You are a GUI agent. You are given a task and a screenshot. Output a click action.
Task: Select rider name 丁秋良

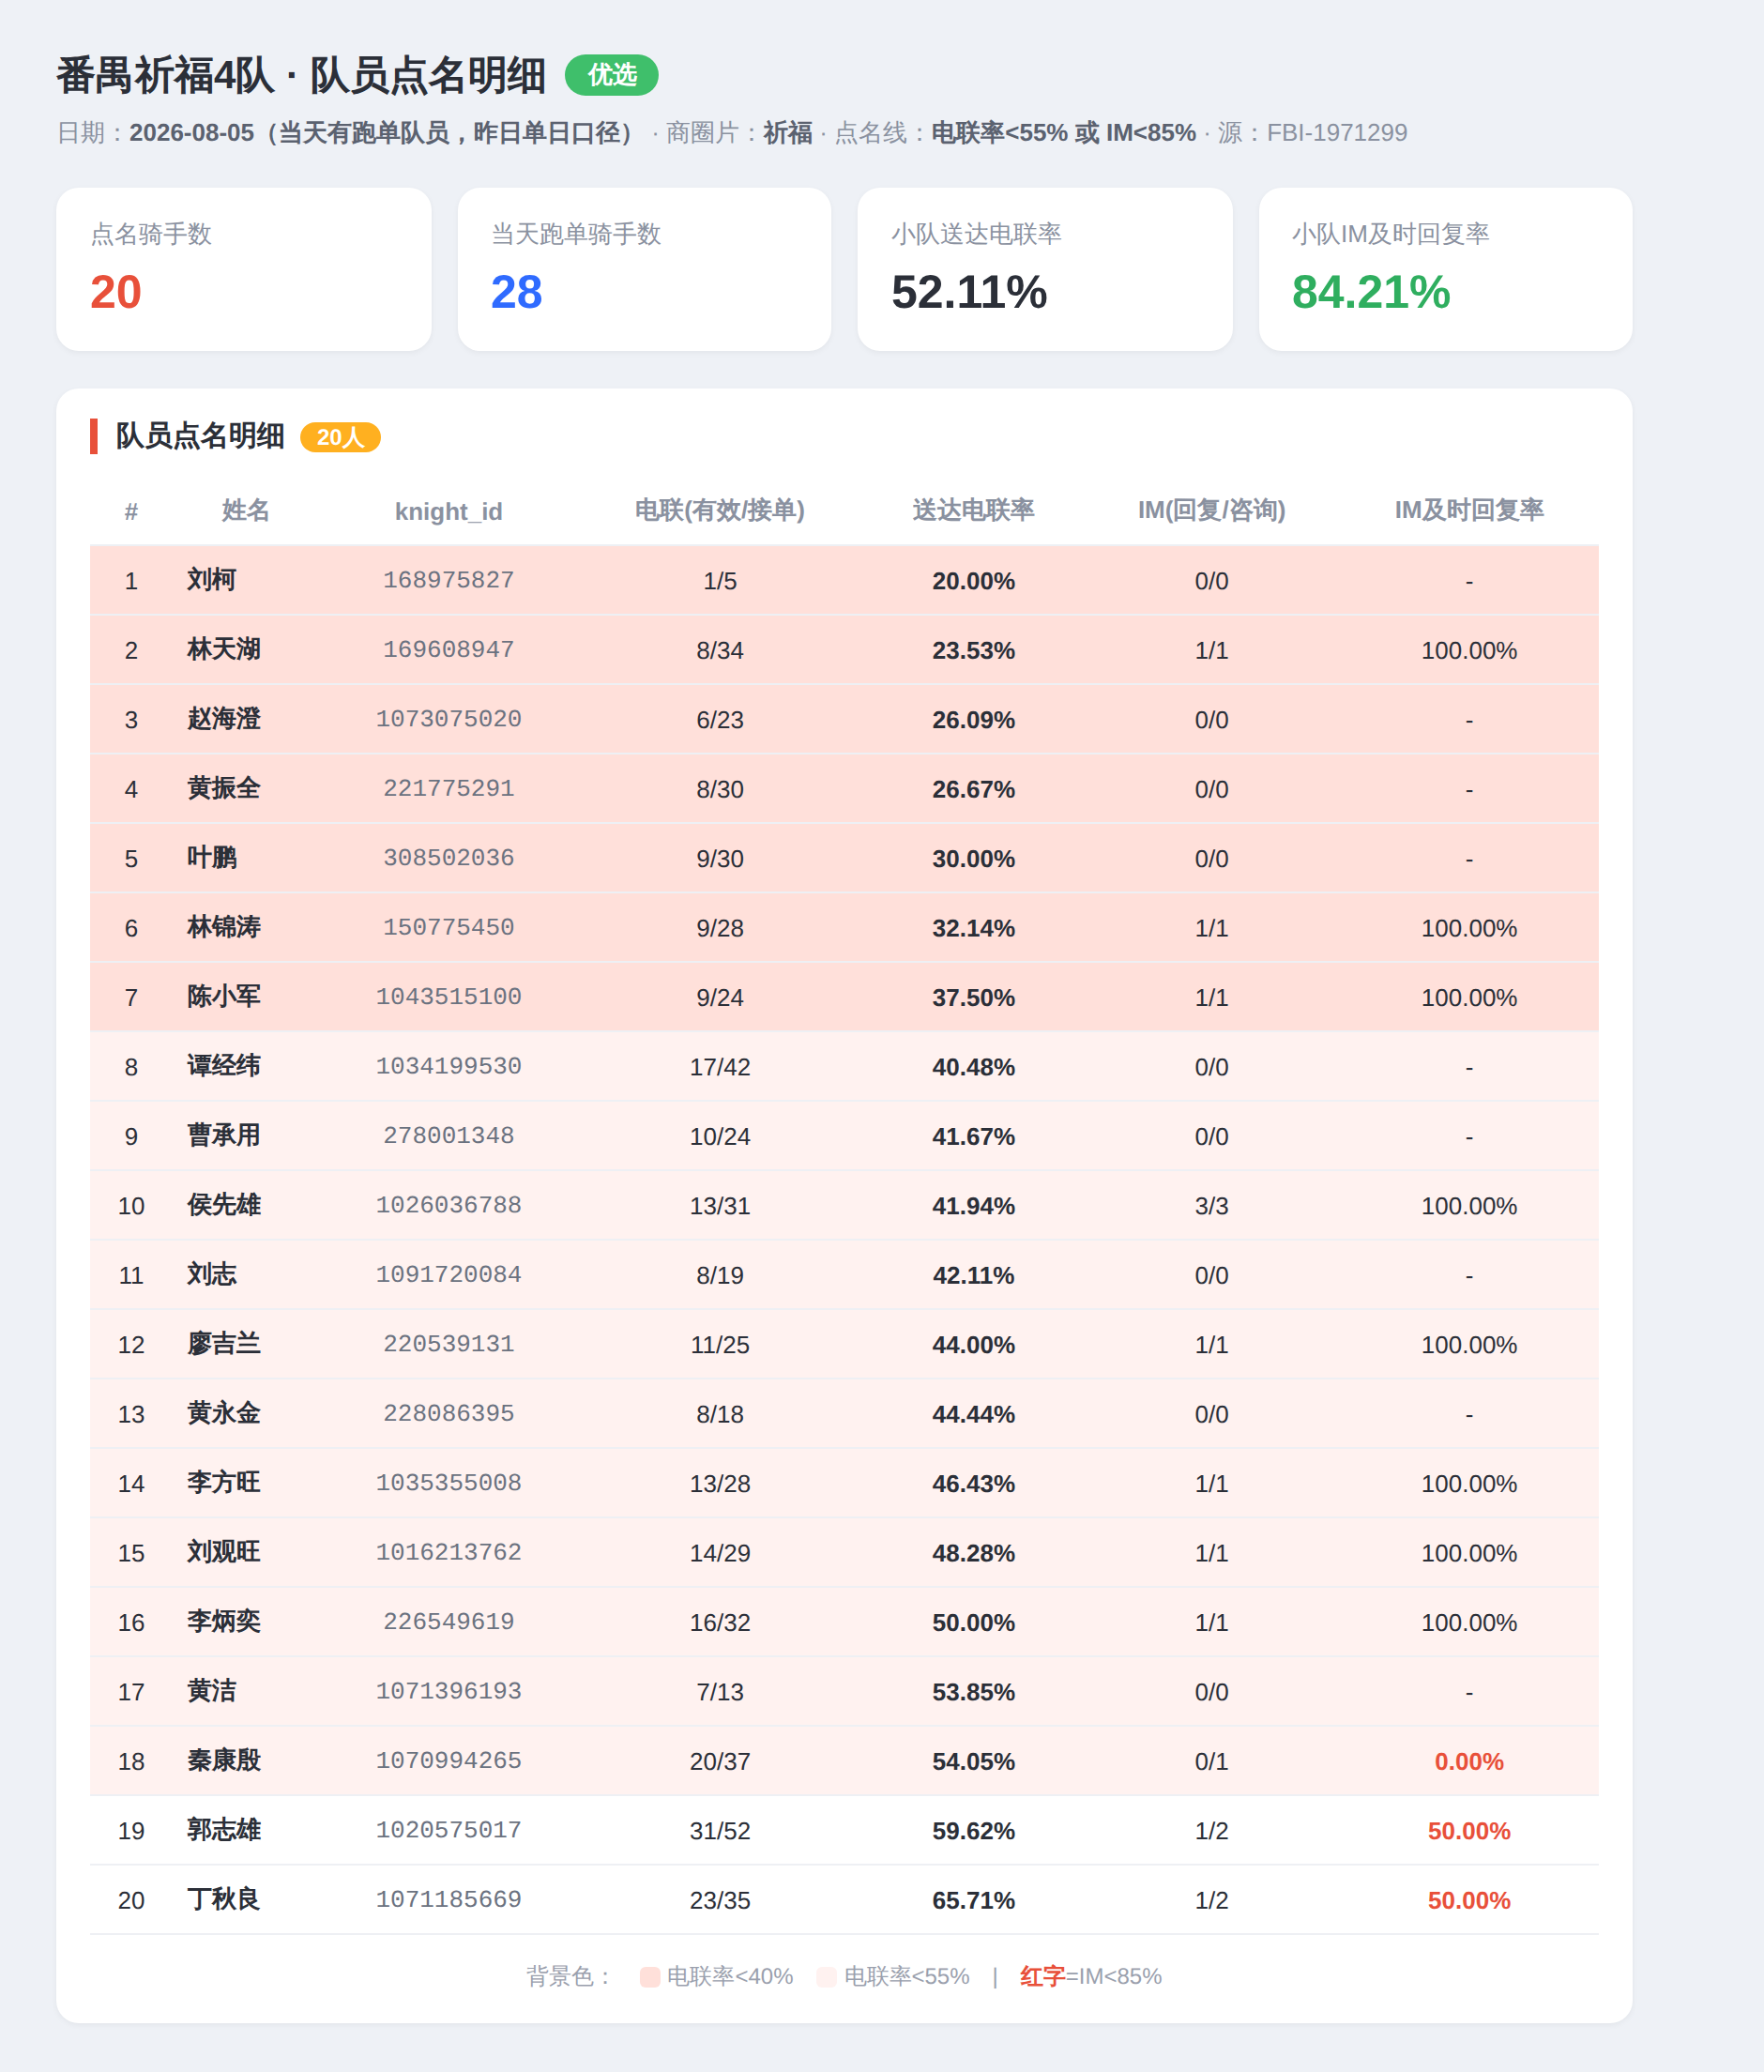[x=224, y=1901]
